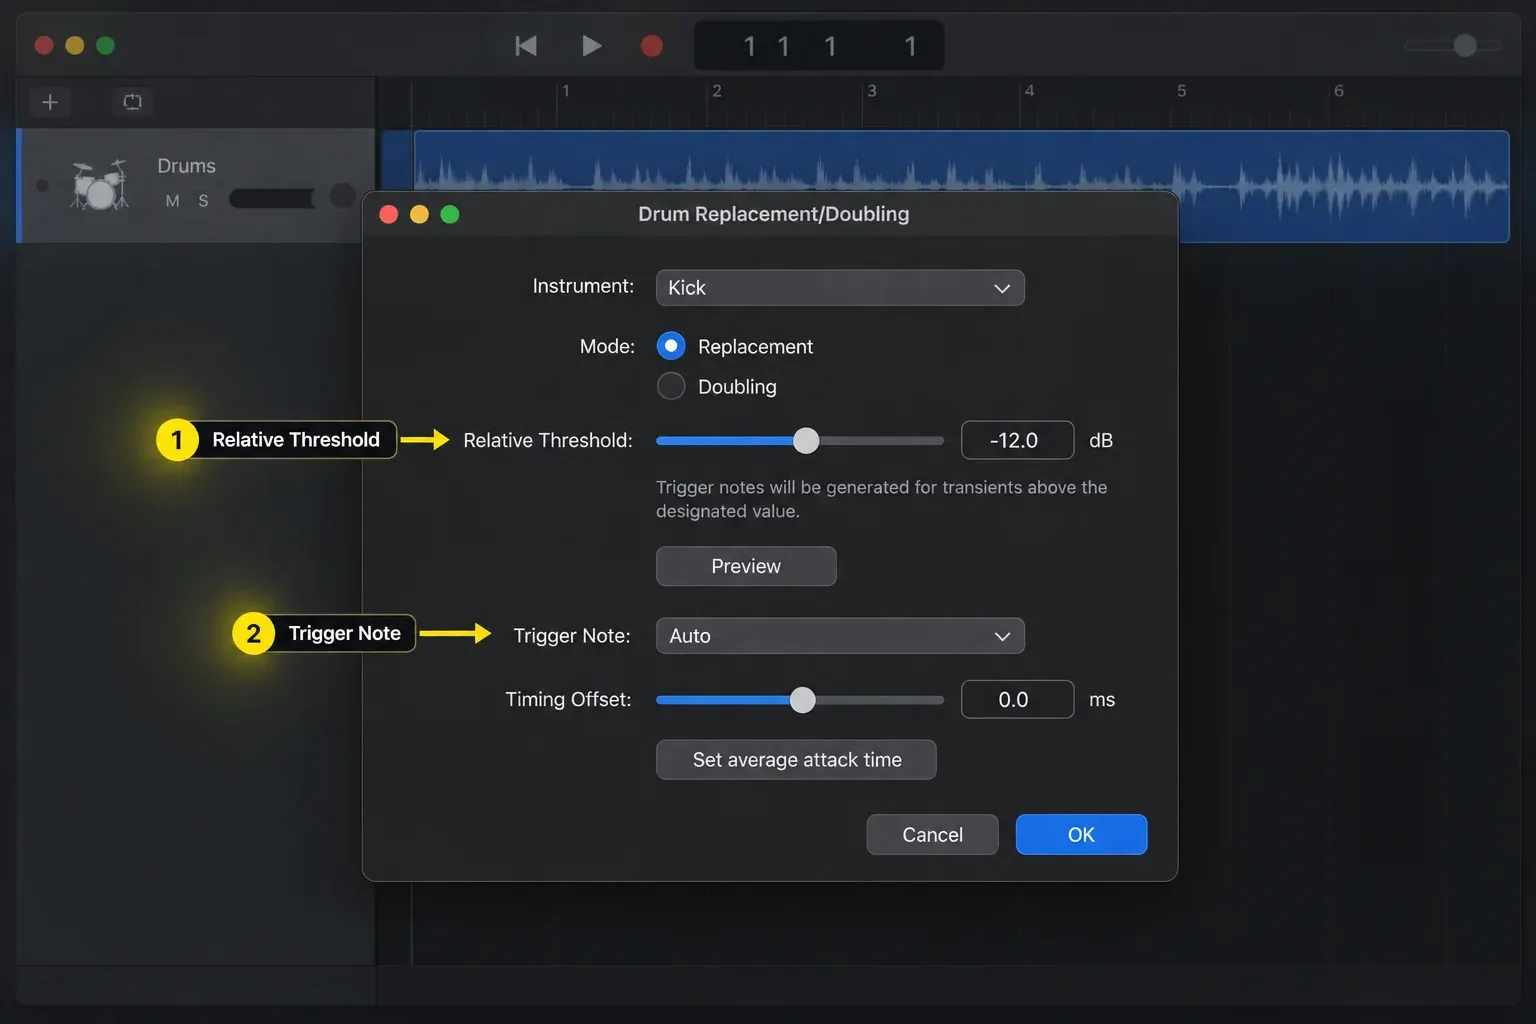Click the Timing Offset value field 0.0
The image size is (1536, 1024).
1017,699
